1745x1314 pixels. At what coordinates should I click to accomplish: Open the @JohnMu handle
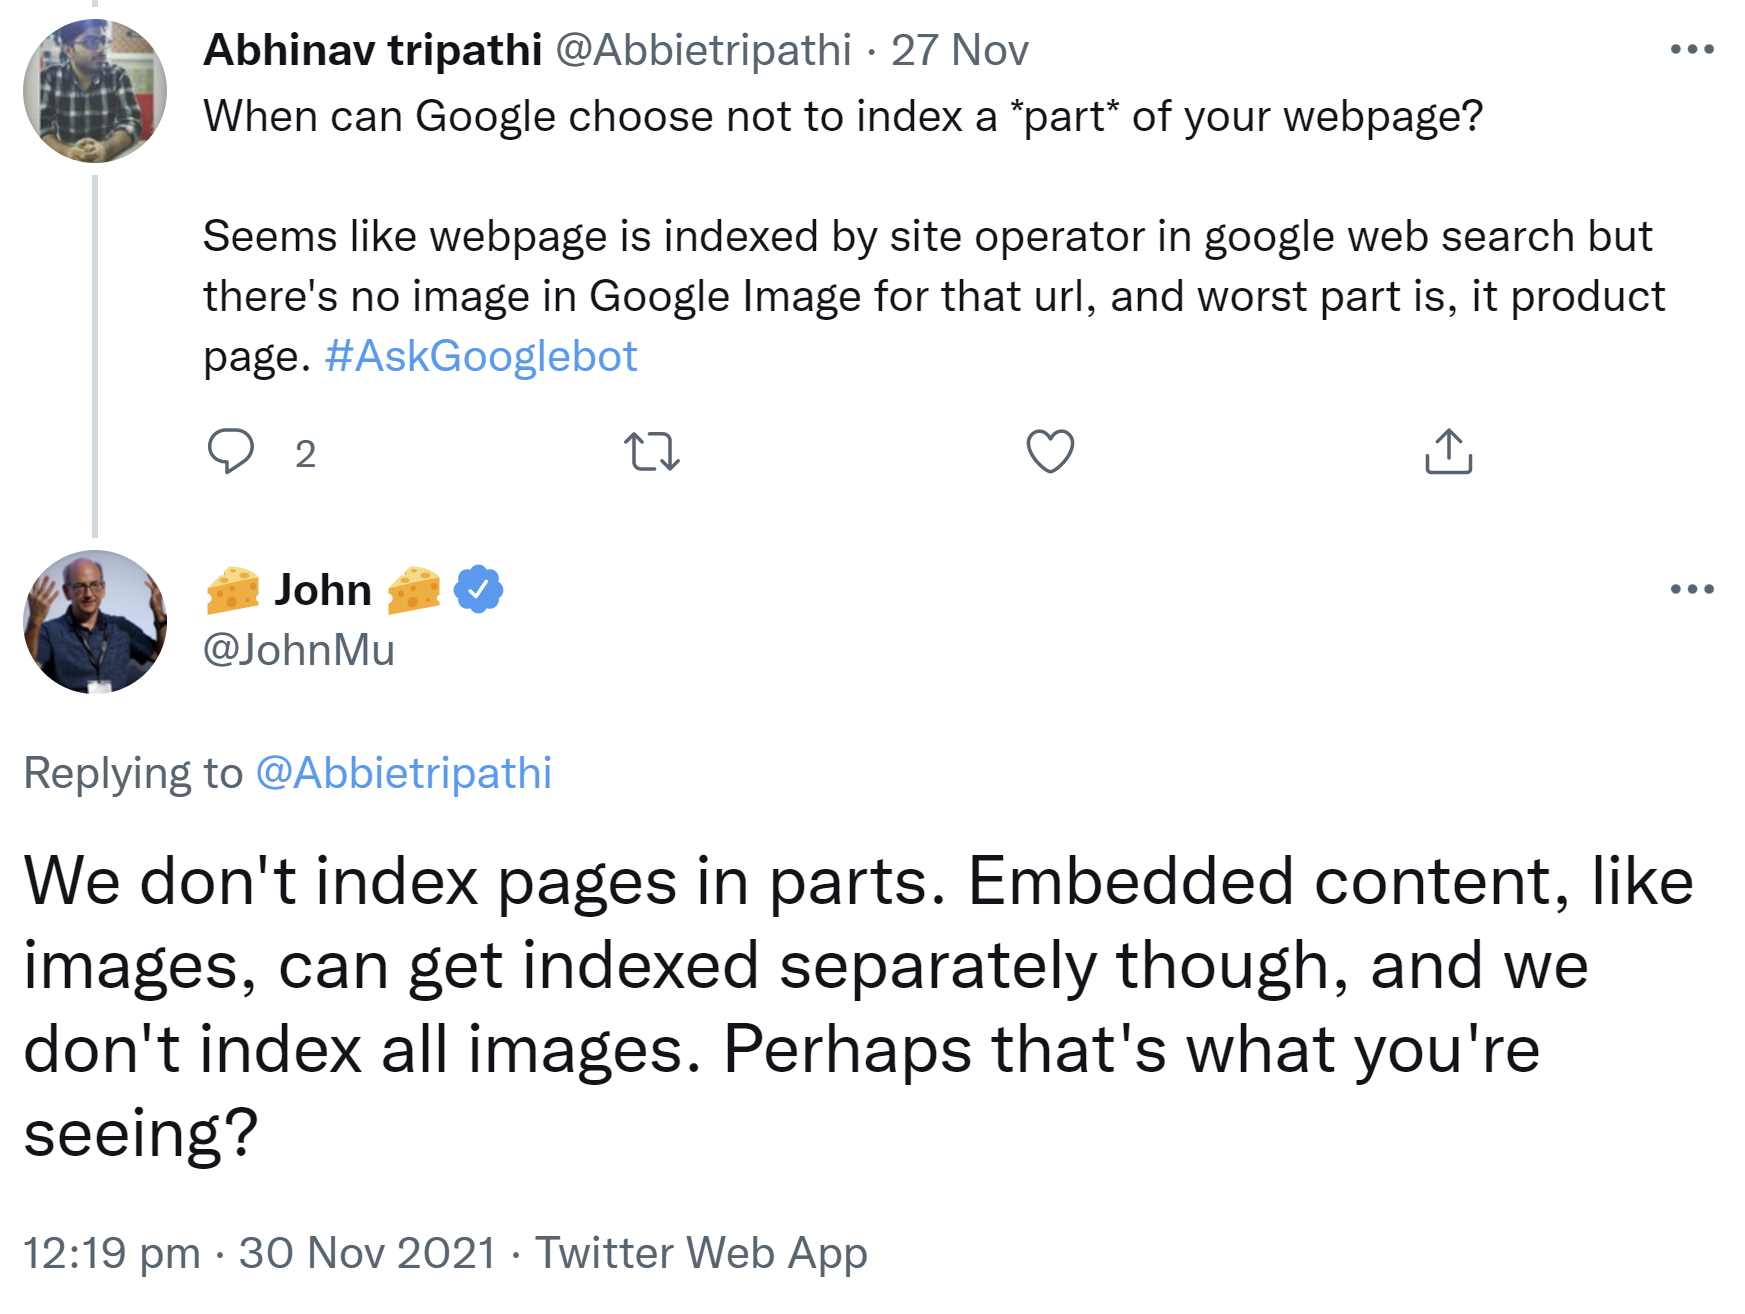(299, 650)
